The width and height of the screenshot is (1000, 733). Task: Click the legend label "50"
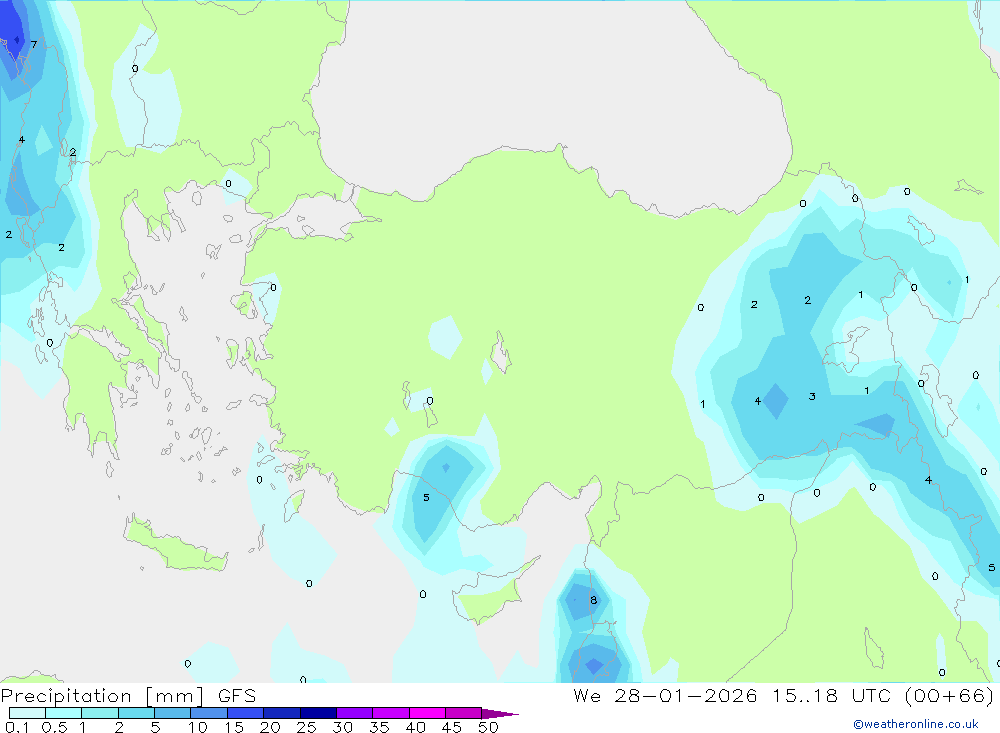point(488,727)
